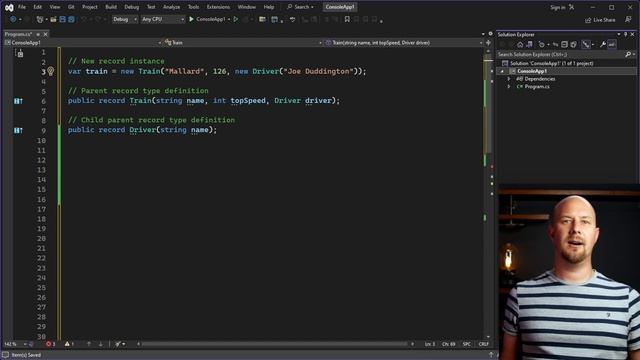The image size is (640, 360).
Task: Click the Live Share button
Action: point(600,20)
